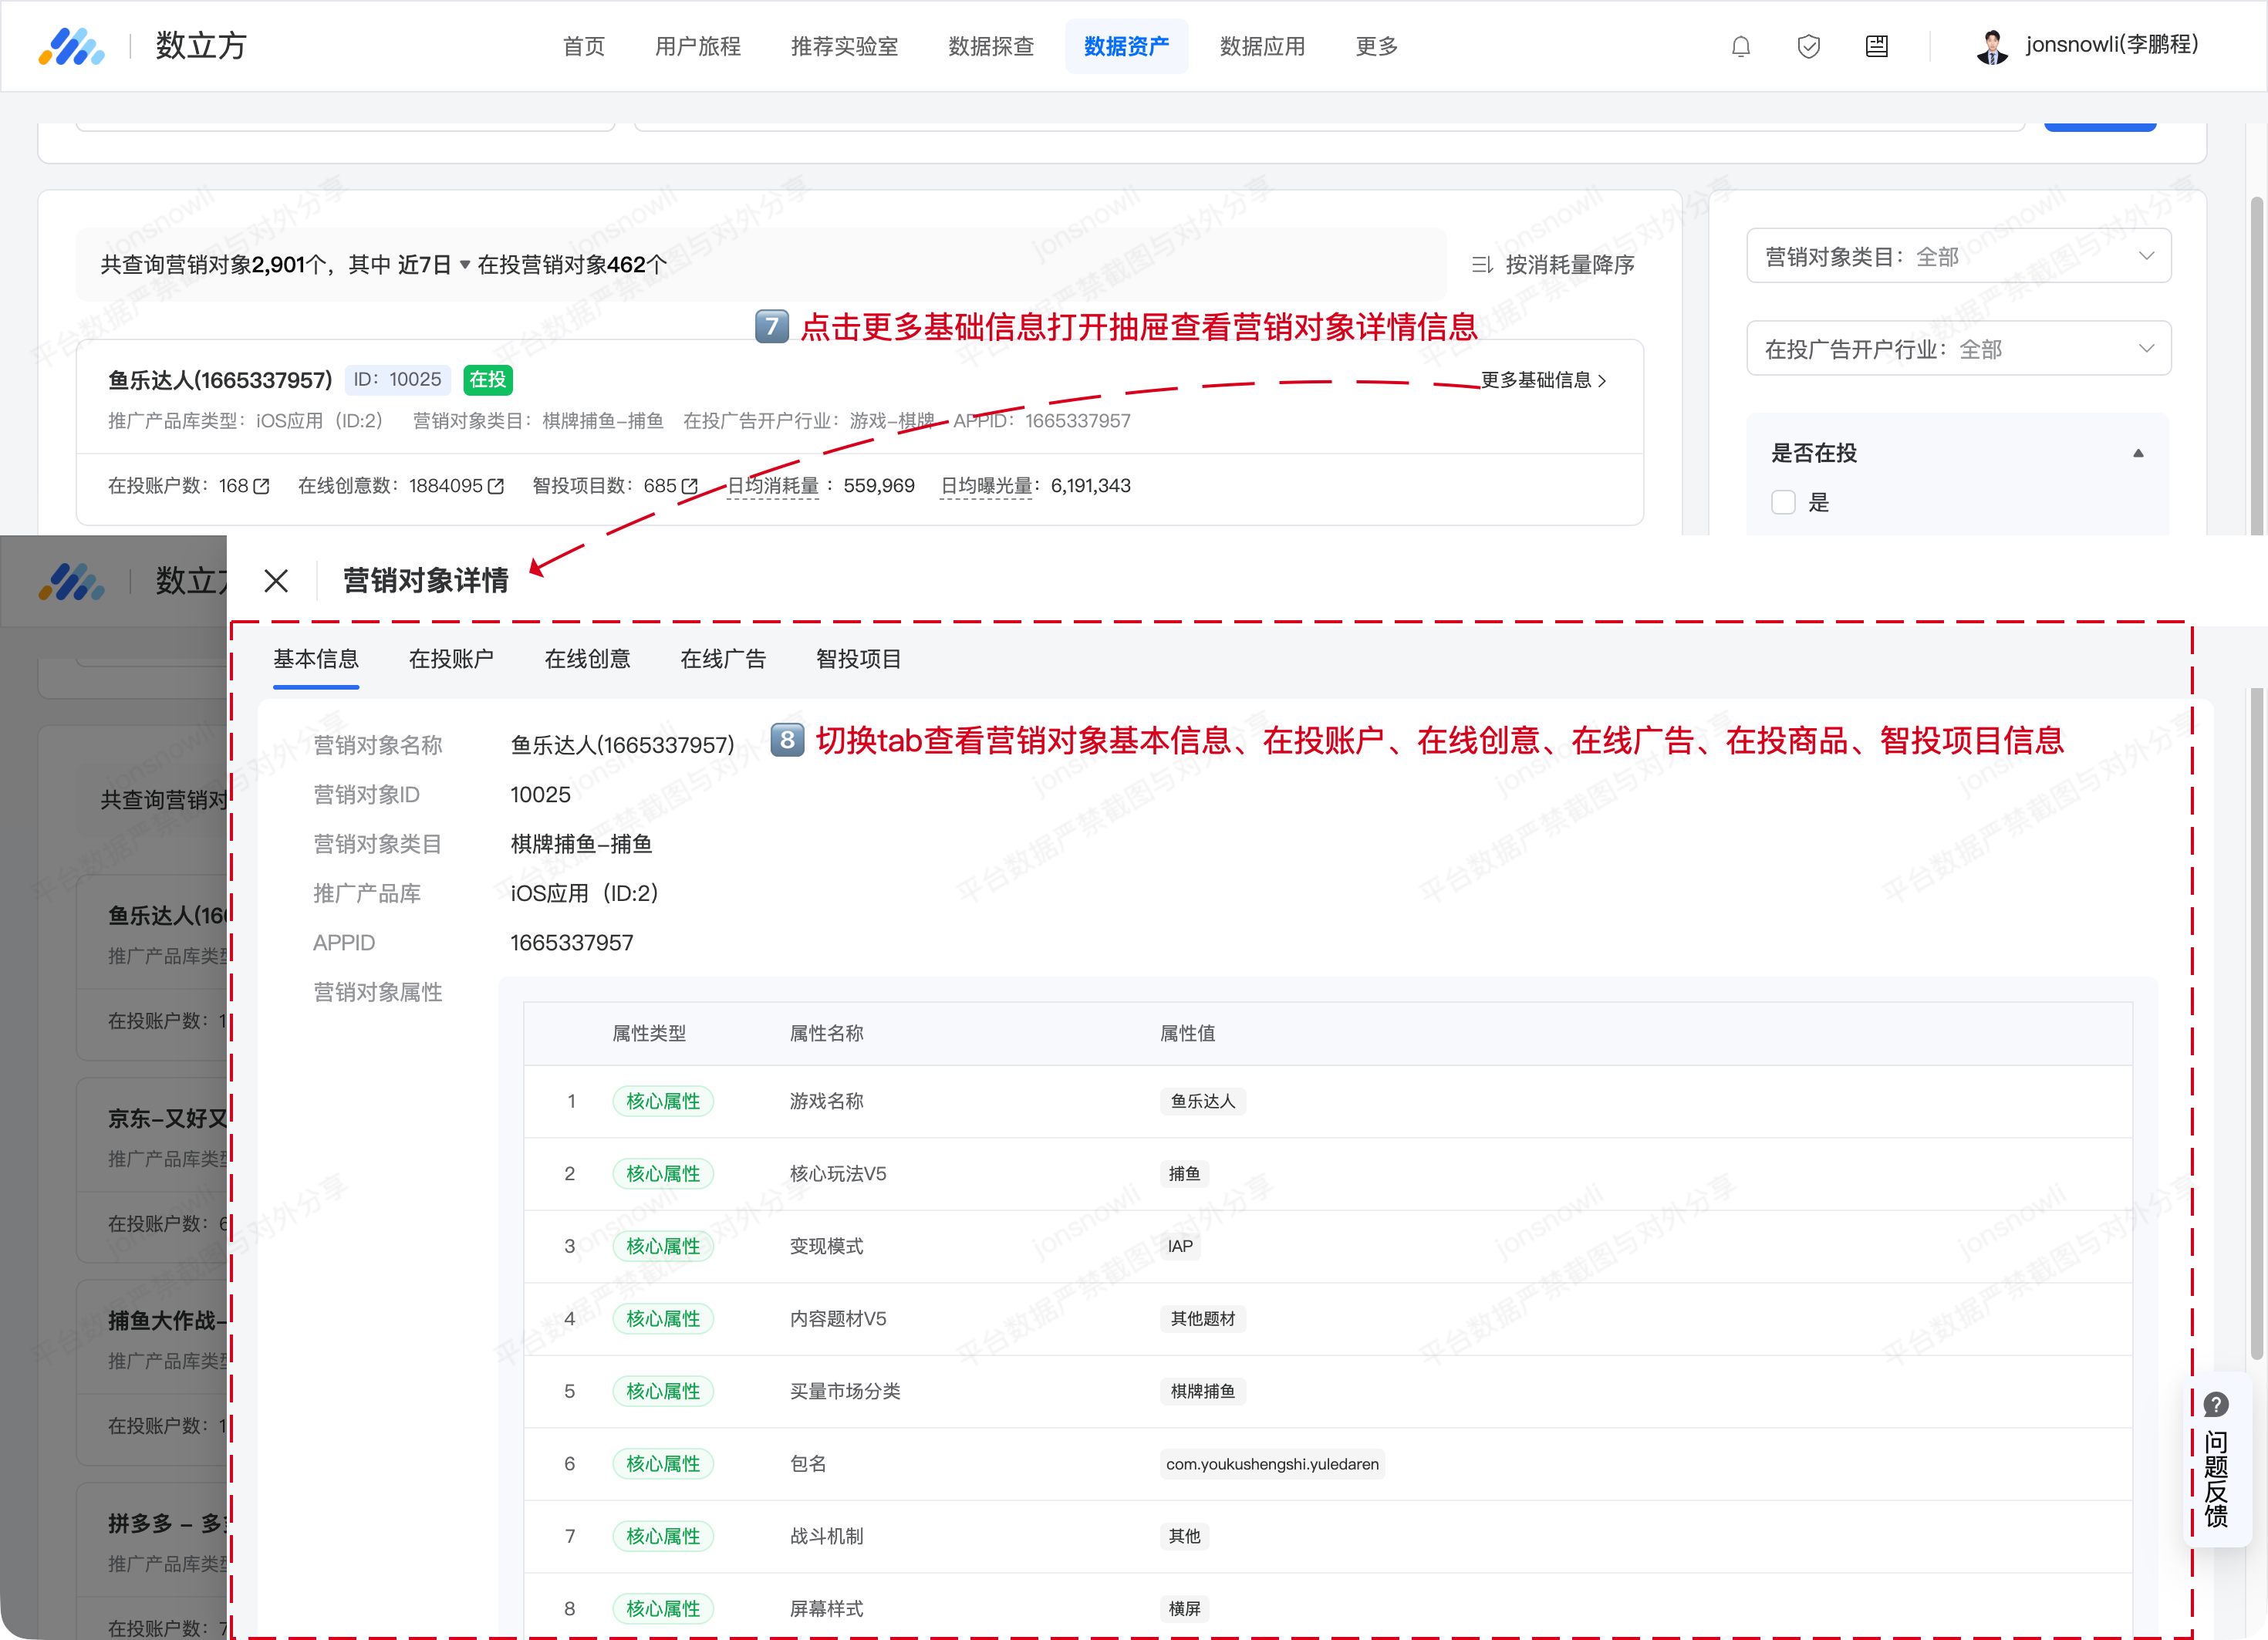This screenshot has height=1640, width=2268.
Task: Go to 数据探查 in top navigation
Action: click(990, 47)
